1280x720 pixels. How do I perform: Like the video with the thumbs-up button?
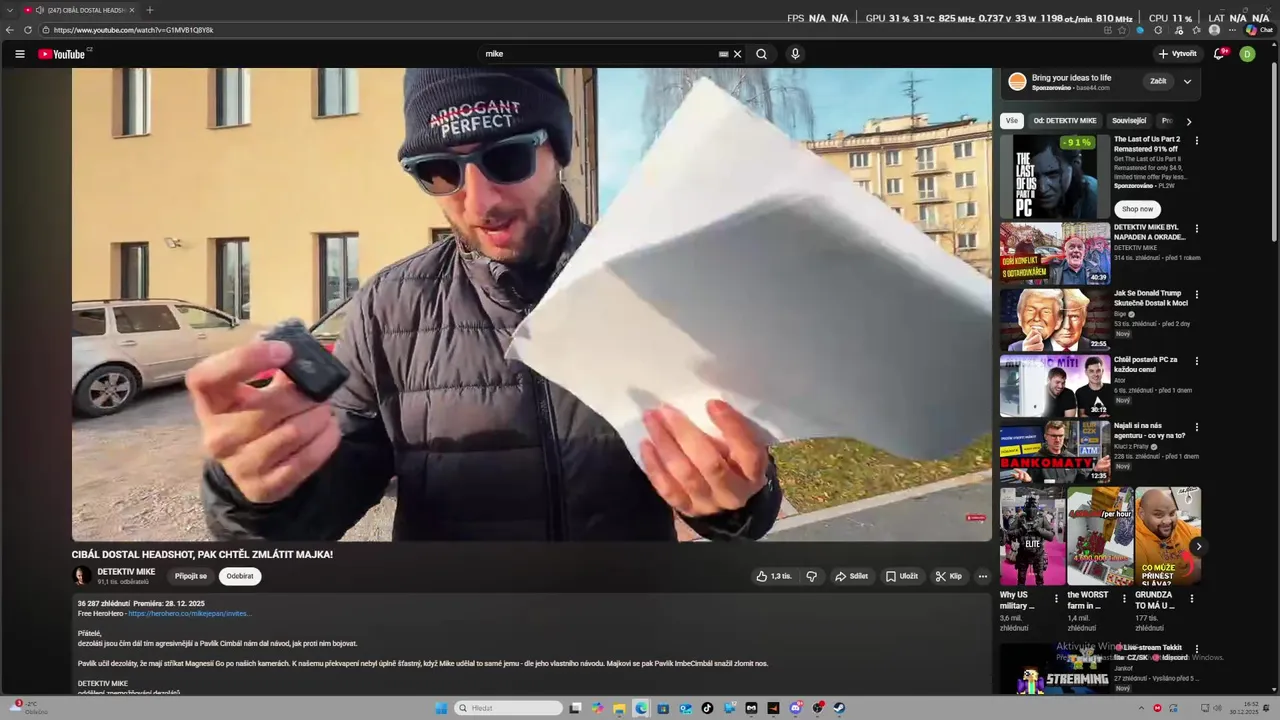774,576
